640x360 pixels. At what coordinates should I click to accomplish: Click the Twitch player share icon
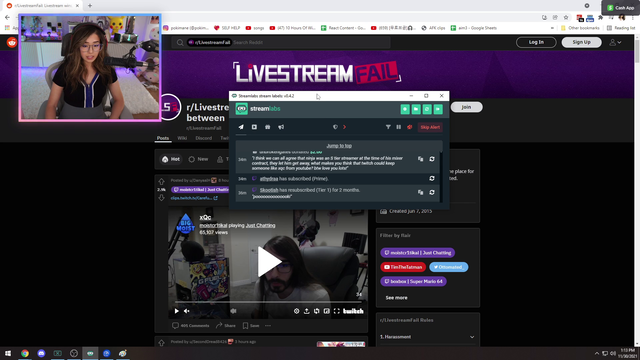coord(307,311)
